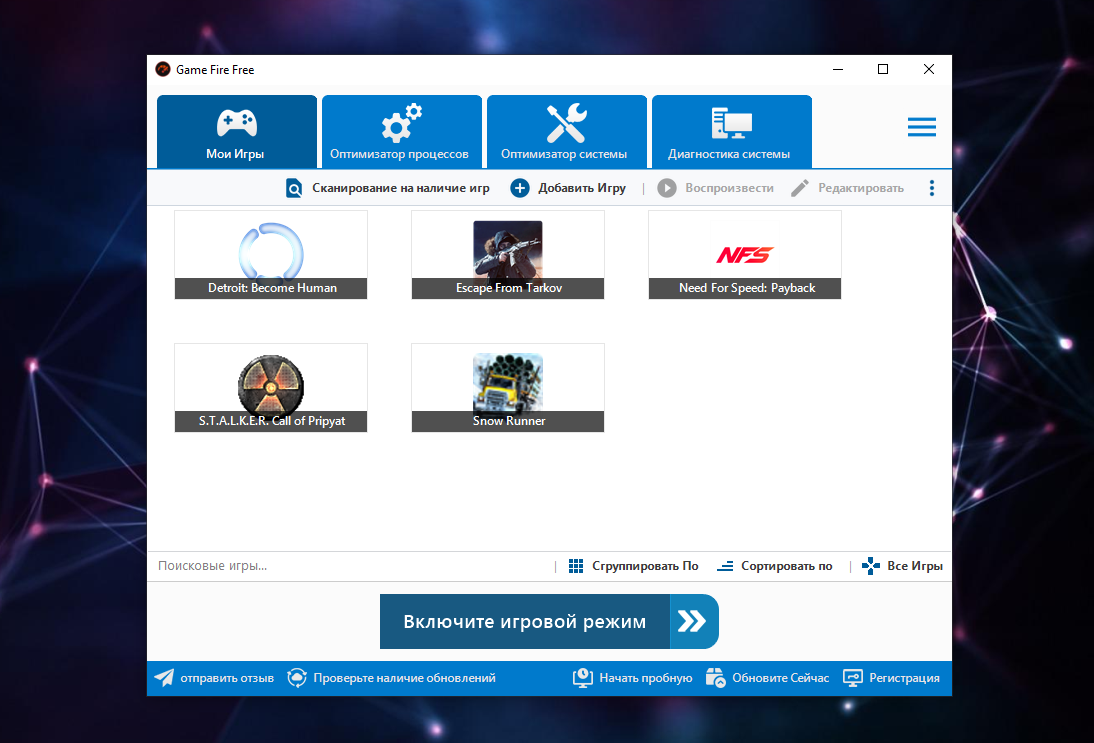
Task: Select the Snow Runner truck thumbnail
Action: 508,382
